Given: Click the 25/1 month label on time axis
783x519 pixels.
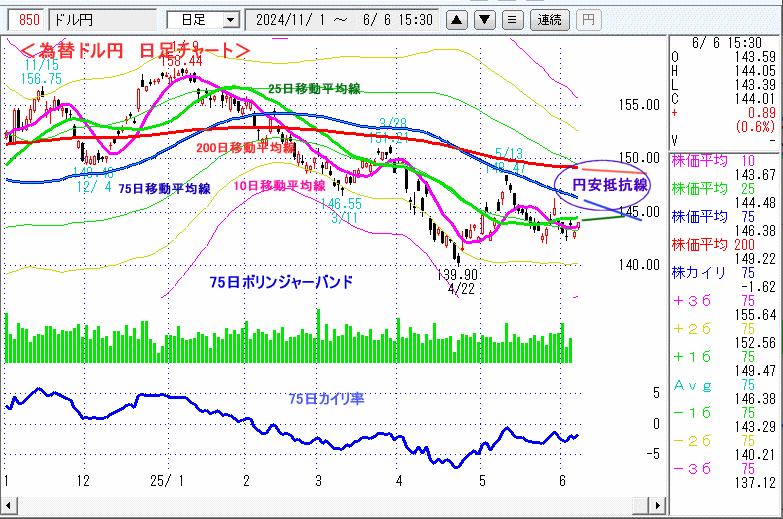Looking at the screenshot, I should (167, 481).
